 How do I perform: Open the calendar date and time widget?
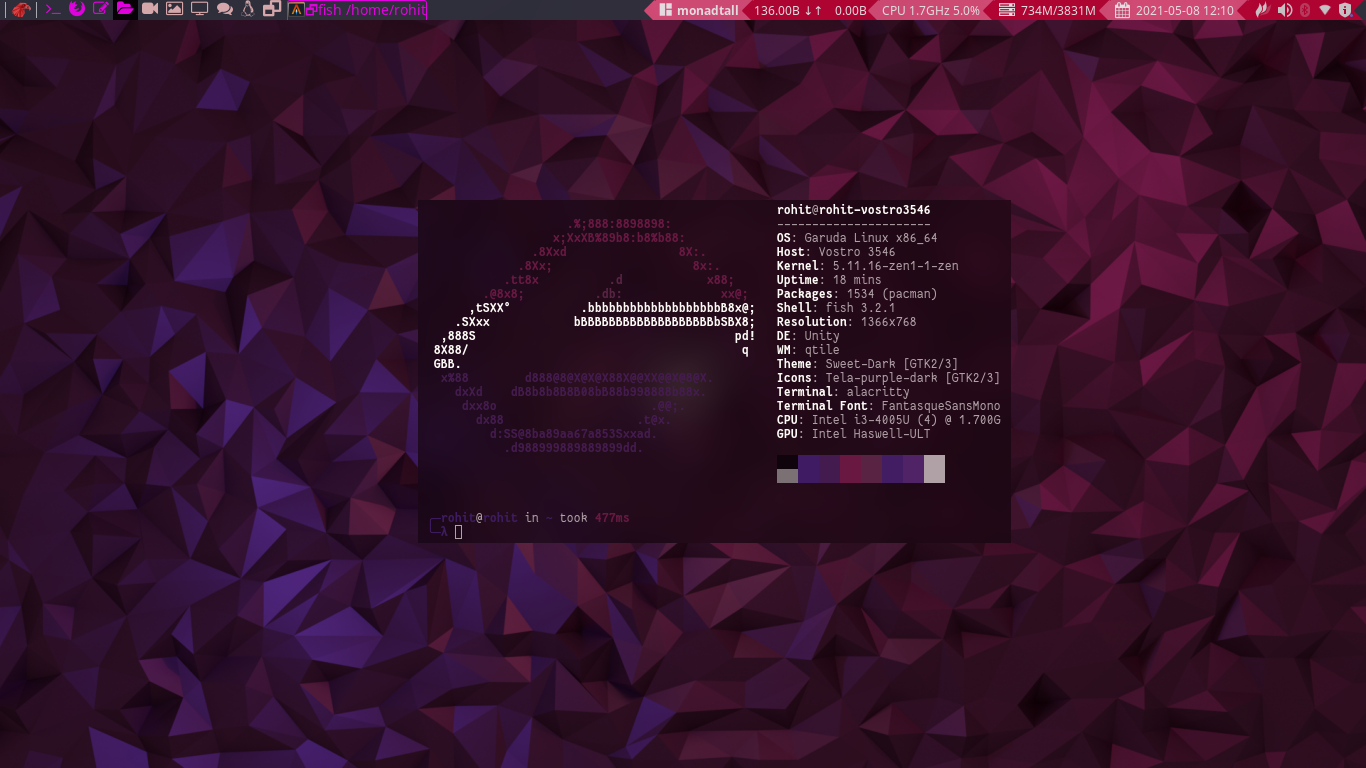[x=1175, y=10]
